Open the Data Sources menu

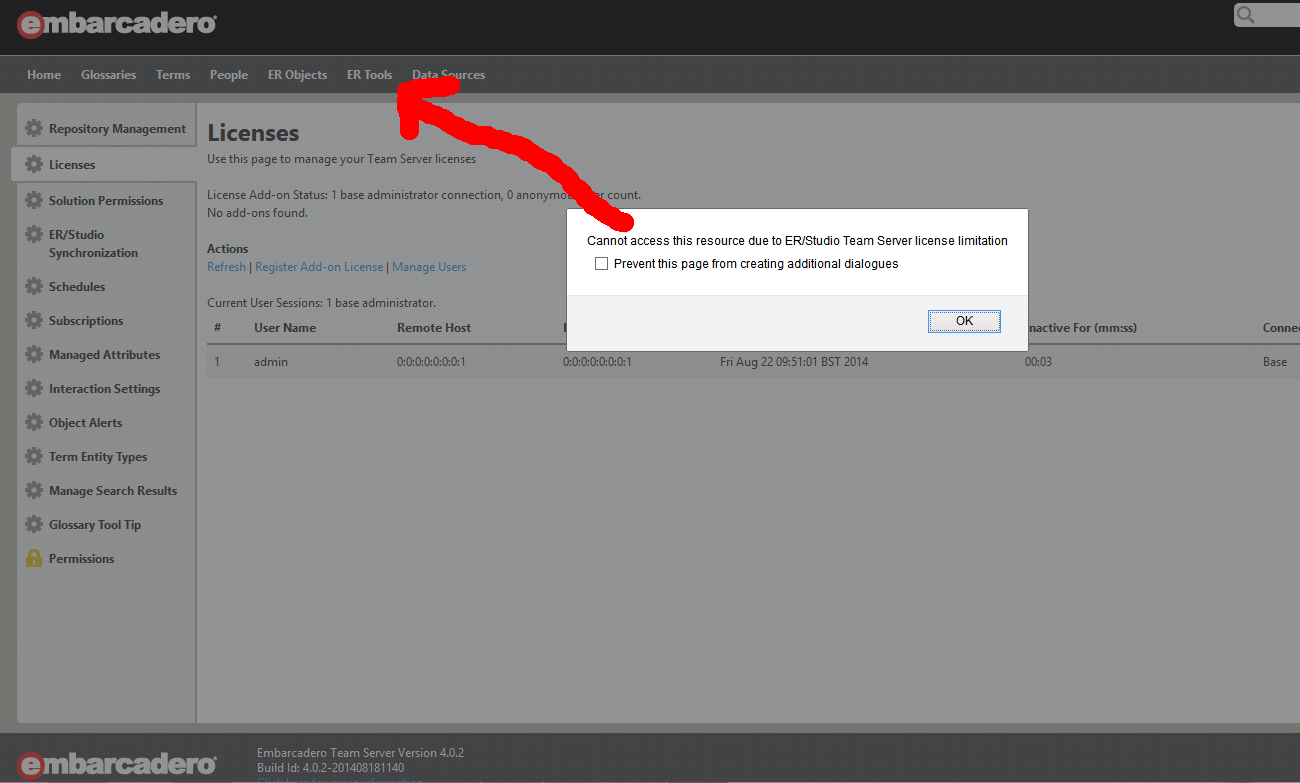click(448, 75)
